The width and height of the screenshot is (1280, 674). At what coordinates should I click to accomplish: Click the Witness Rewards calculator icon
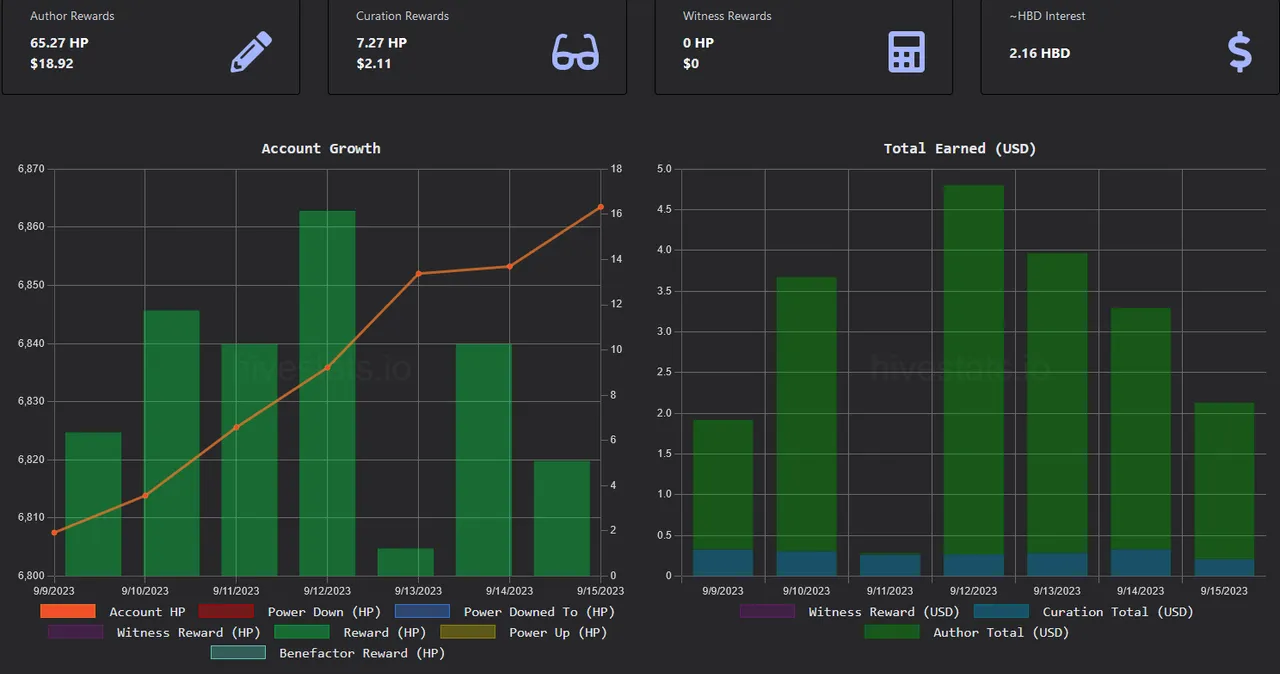click(906, 52)
